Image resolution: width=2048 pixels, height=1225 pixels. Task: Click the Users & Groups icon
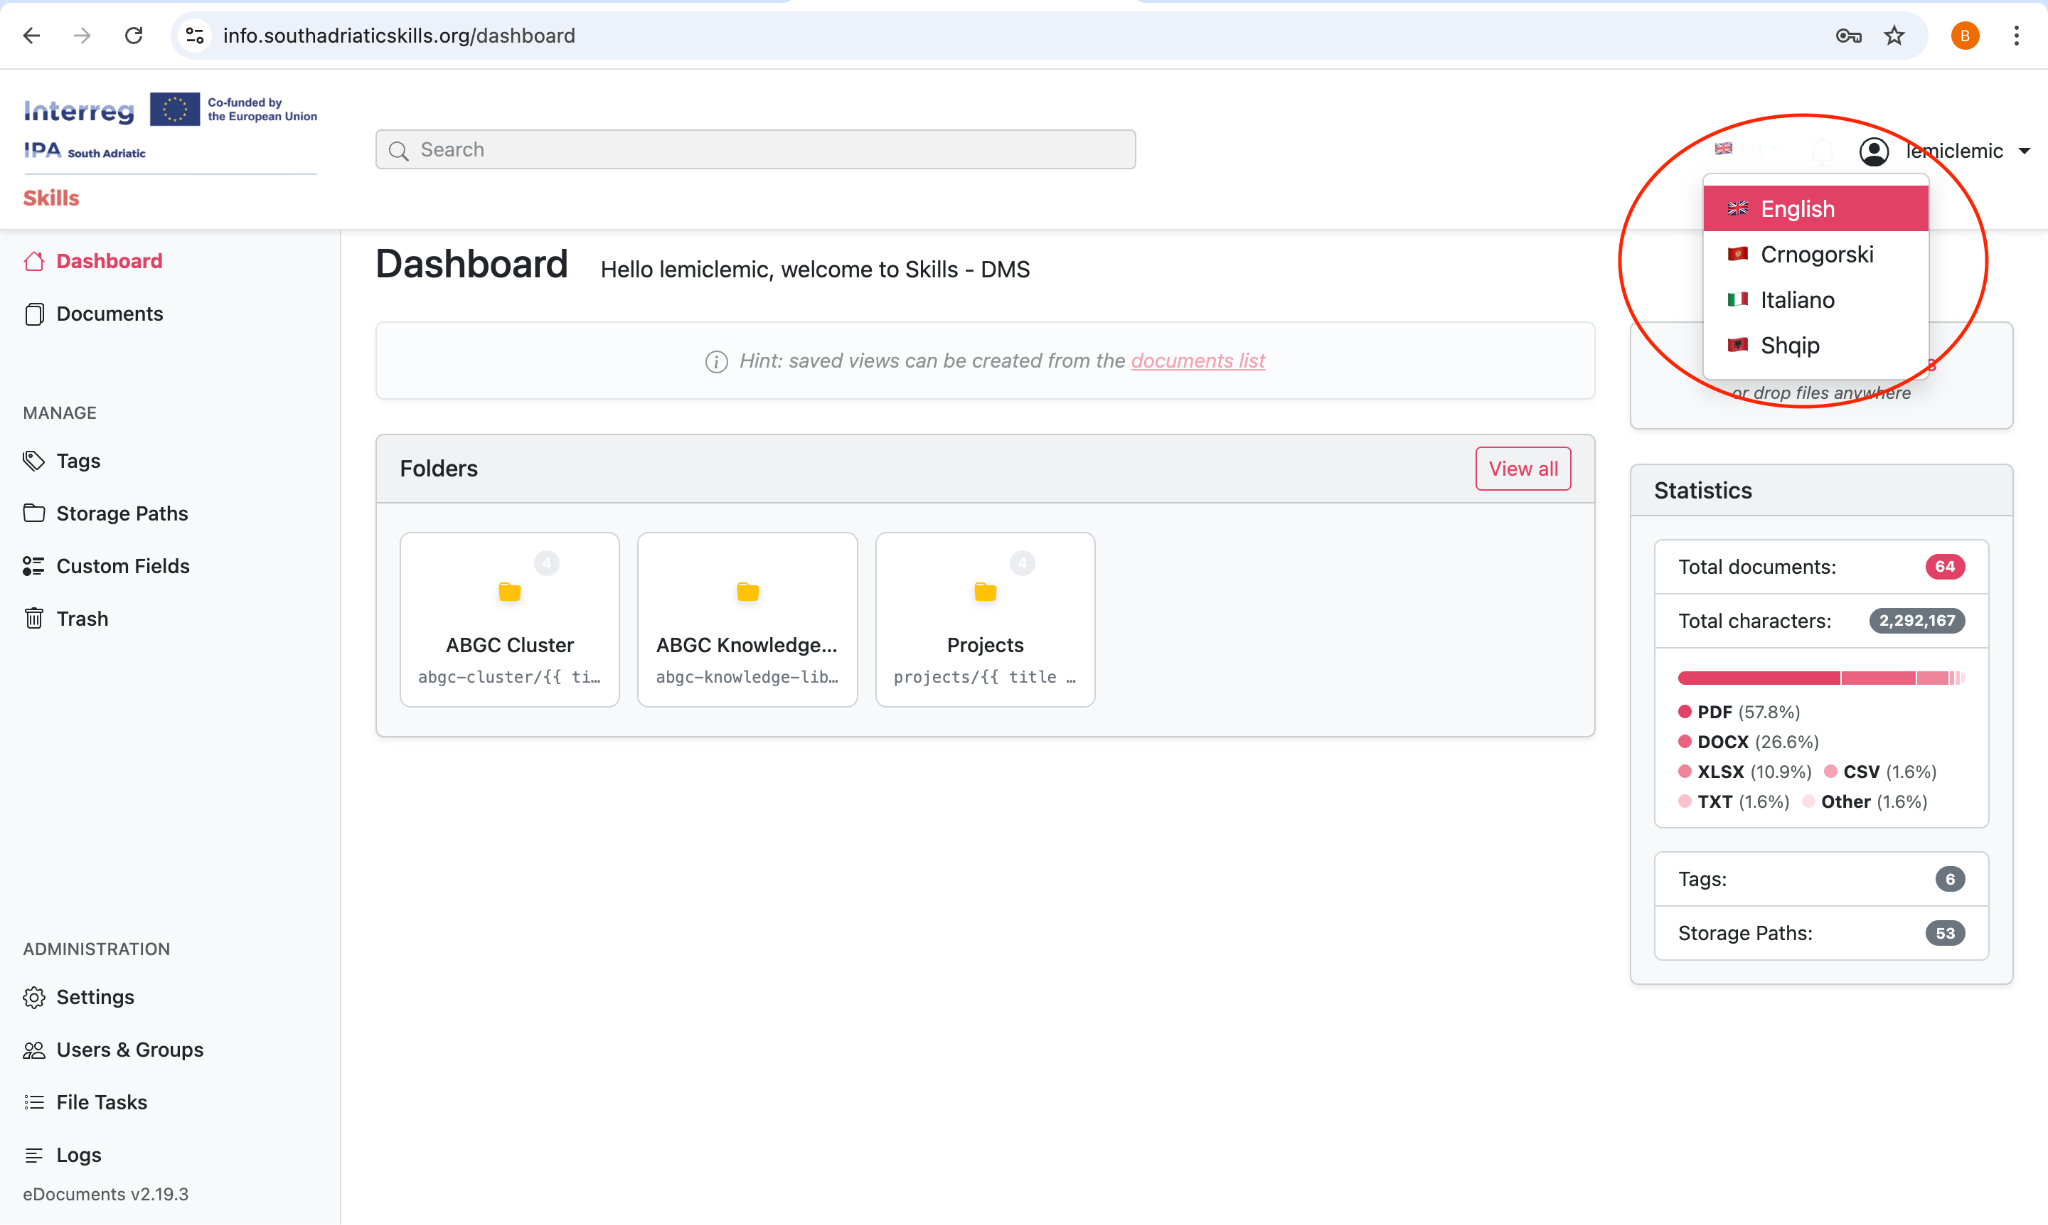pyautogui.click(x=35, y=1049)
